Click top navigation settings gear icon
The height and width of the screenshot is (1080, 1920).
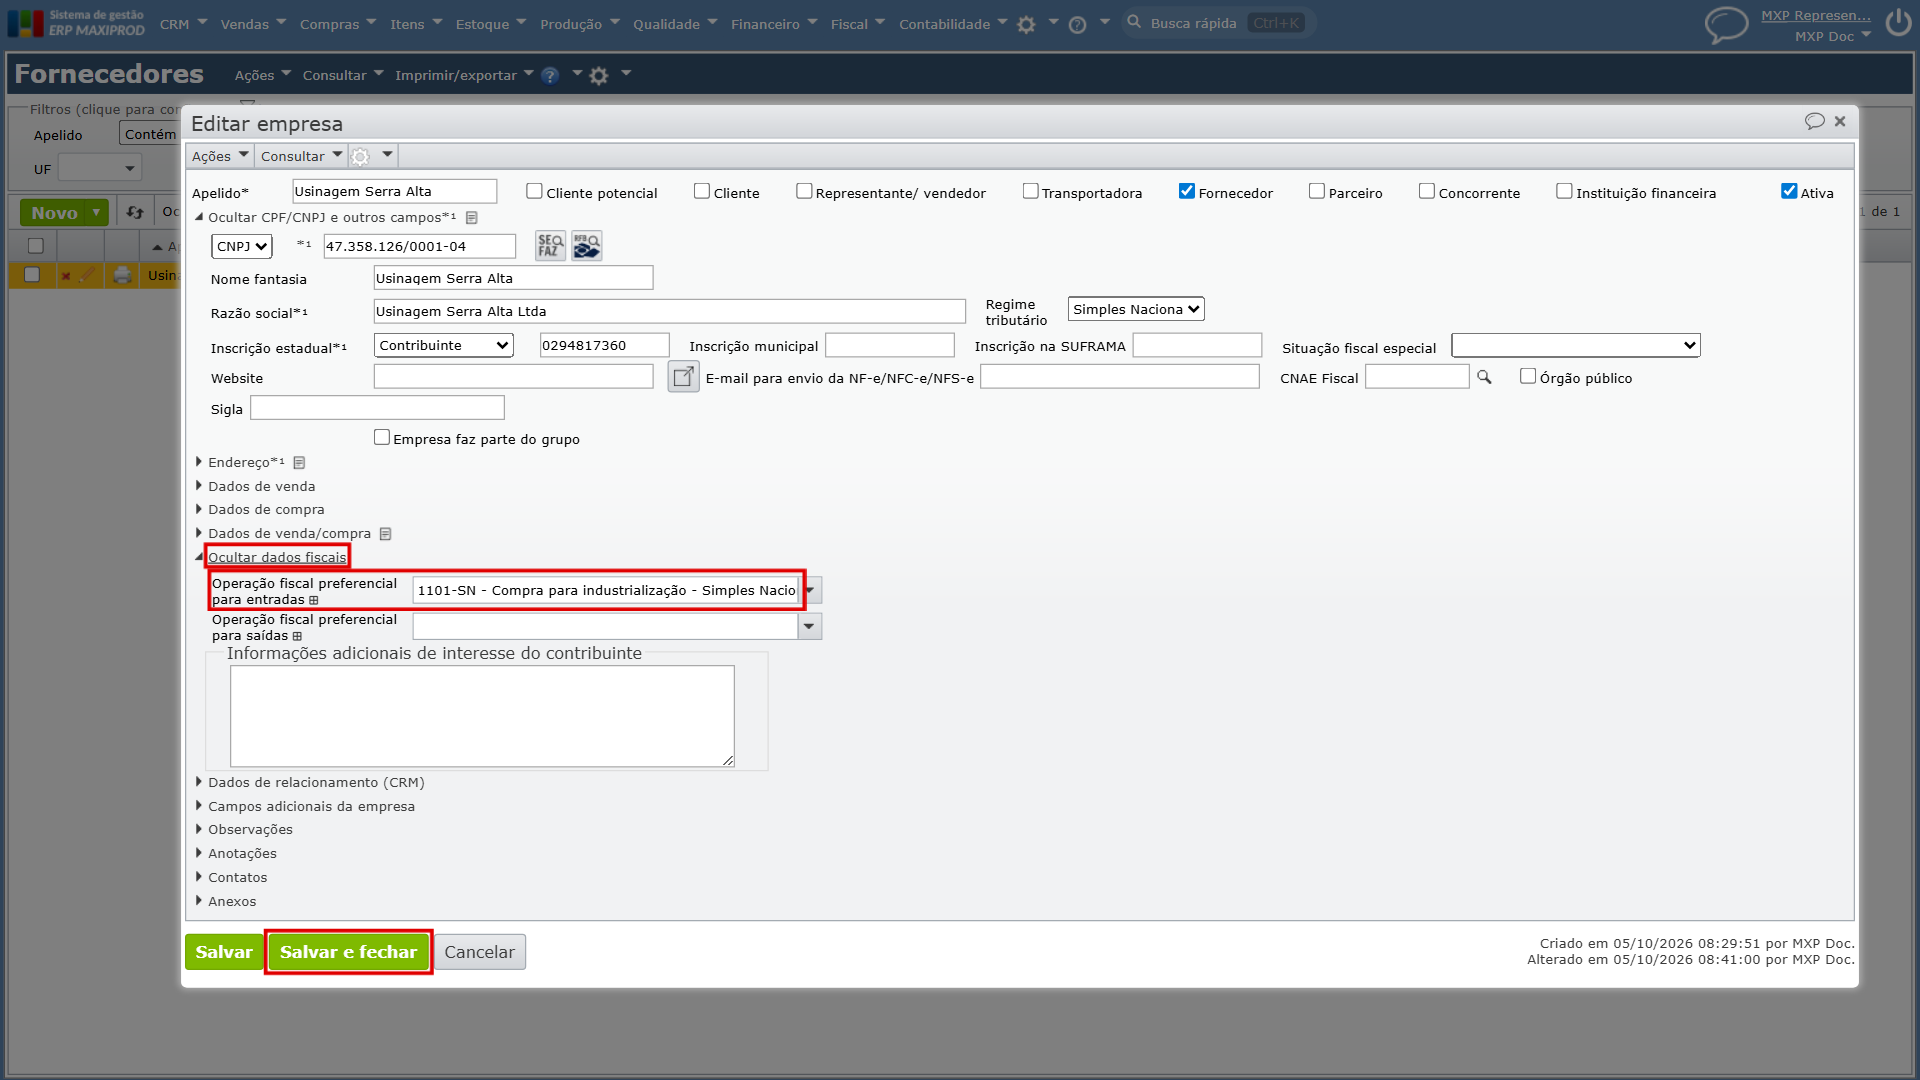tap(1026, 24)
